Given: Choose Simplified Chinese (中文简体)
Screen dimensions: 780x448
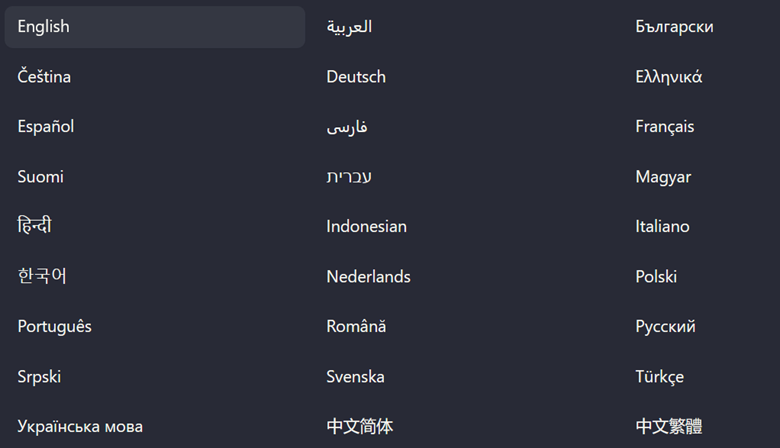Looking at the screenshot, I should [x=359, y=427].
